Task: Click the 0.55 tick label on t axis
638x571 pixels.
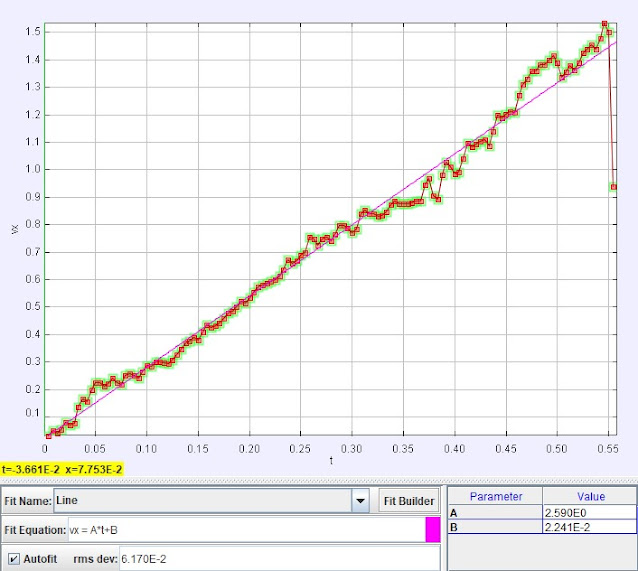Action: [x=607, y=448]
